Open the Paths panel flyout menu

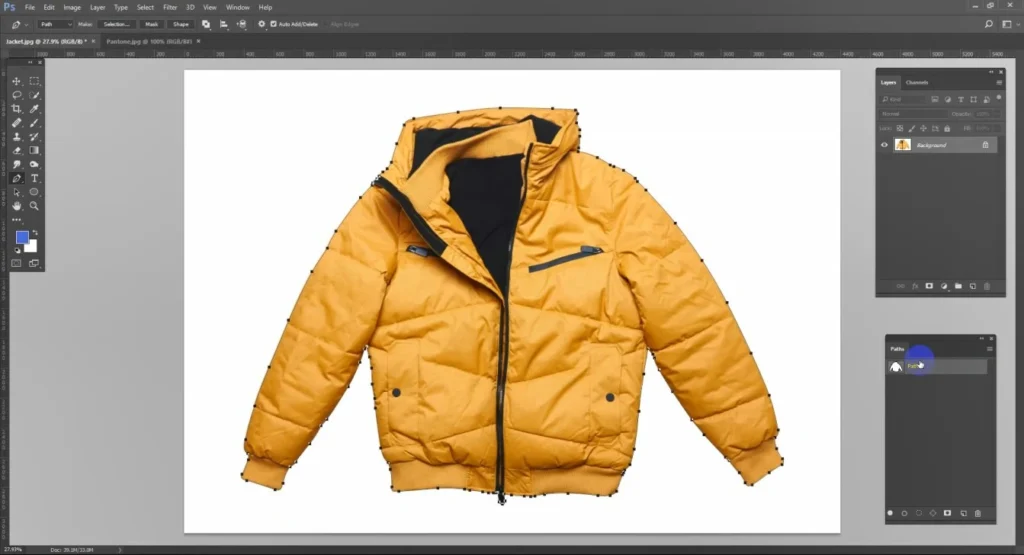coord(989,349)
